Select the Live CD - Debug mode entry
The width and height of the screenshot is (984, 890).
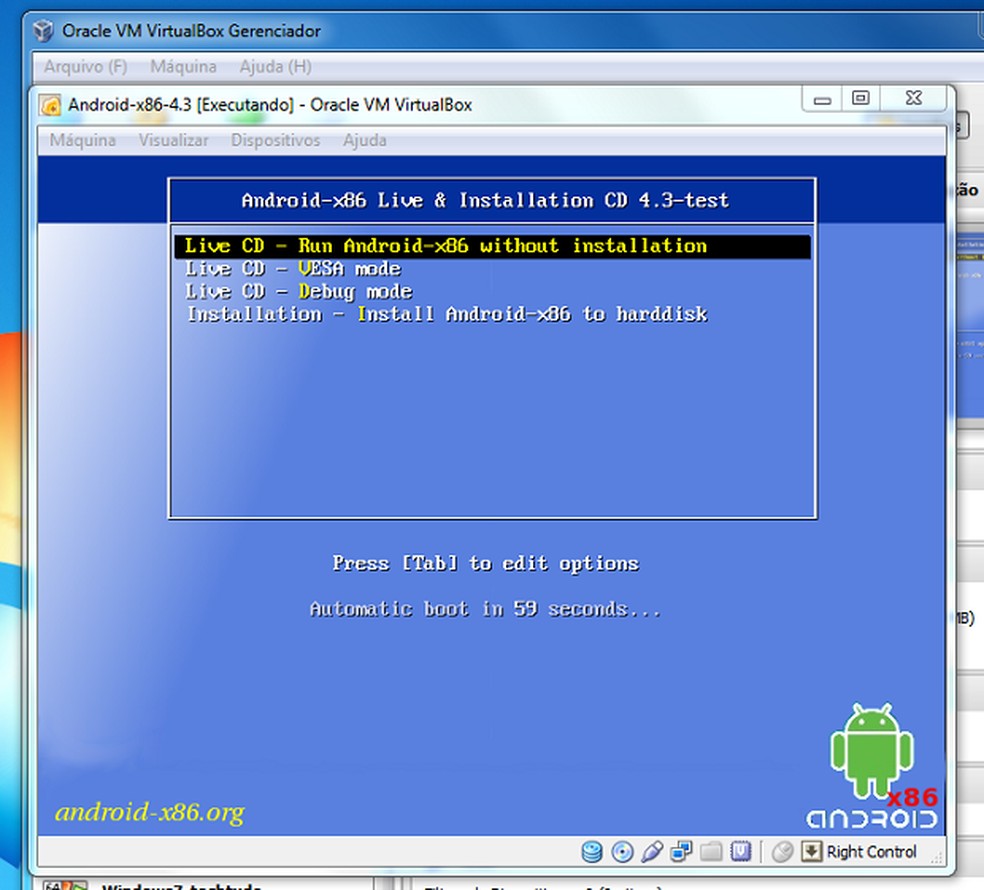pyautogui.click(x=298, y=291)
